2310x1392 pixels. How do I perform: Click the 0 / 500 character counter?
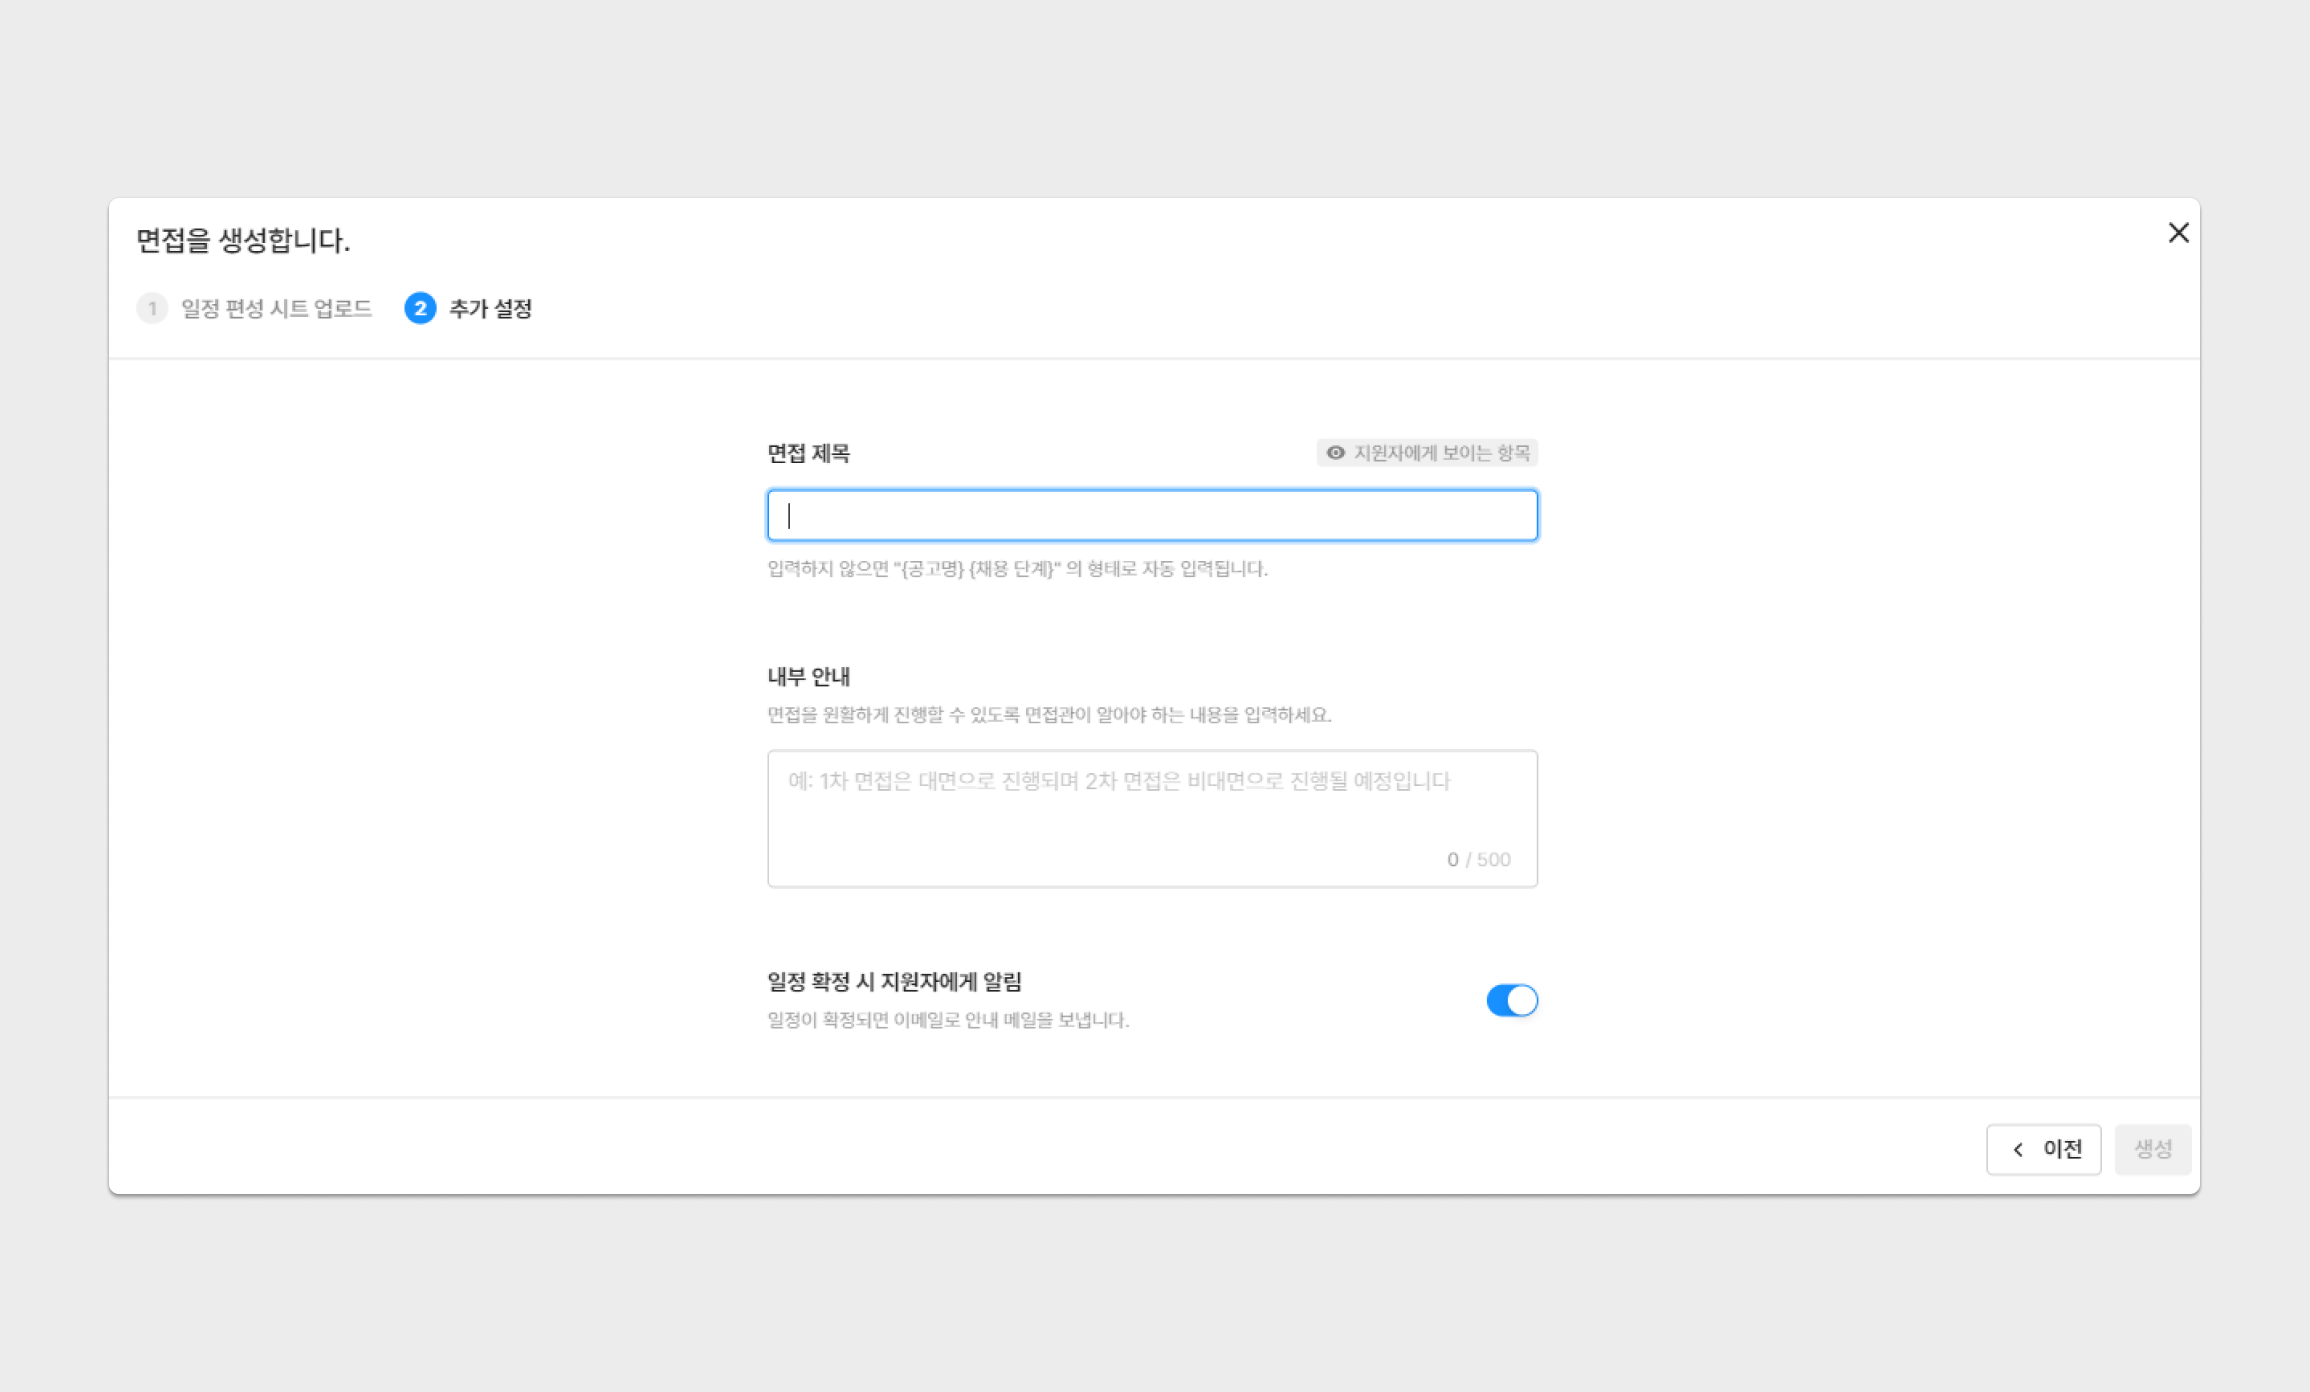point(1478,859)
